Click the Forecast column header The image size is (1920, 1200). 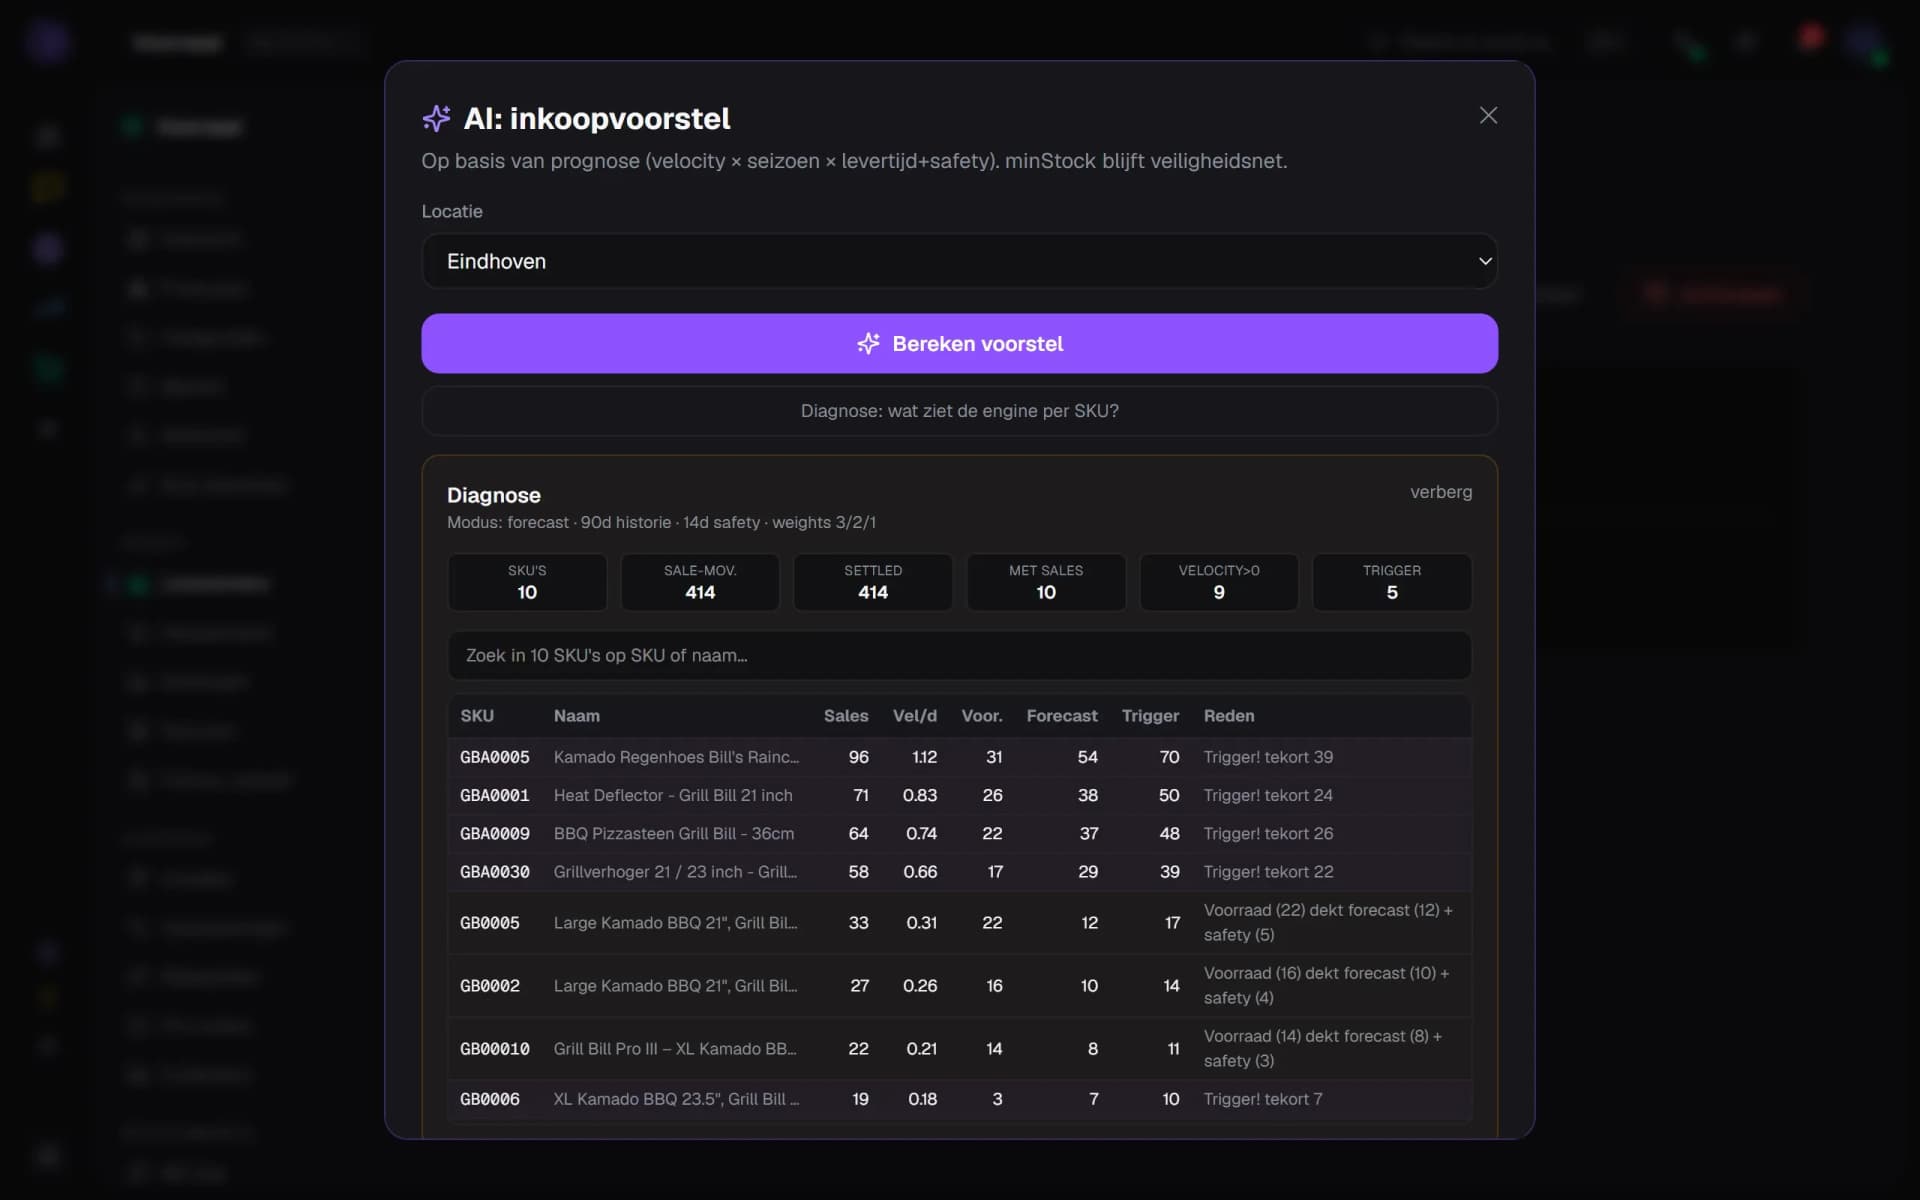[1062, 716]
